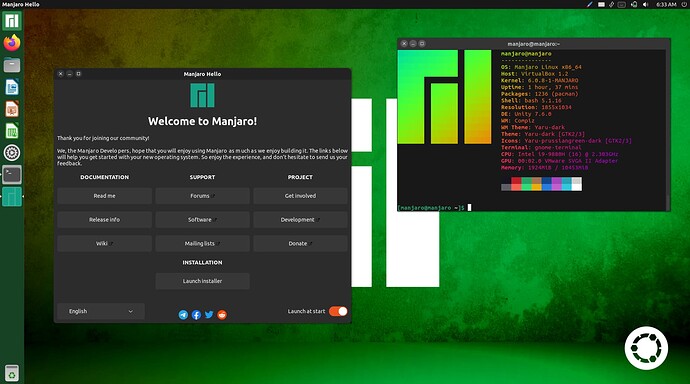Open the Telegram social icon
Image resolution: width=690 pixels, height=384 pixels.
point(183,315)
